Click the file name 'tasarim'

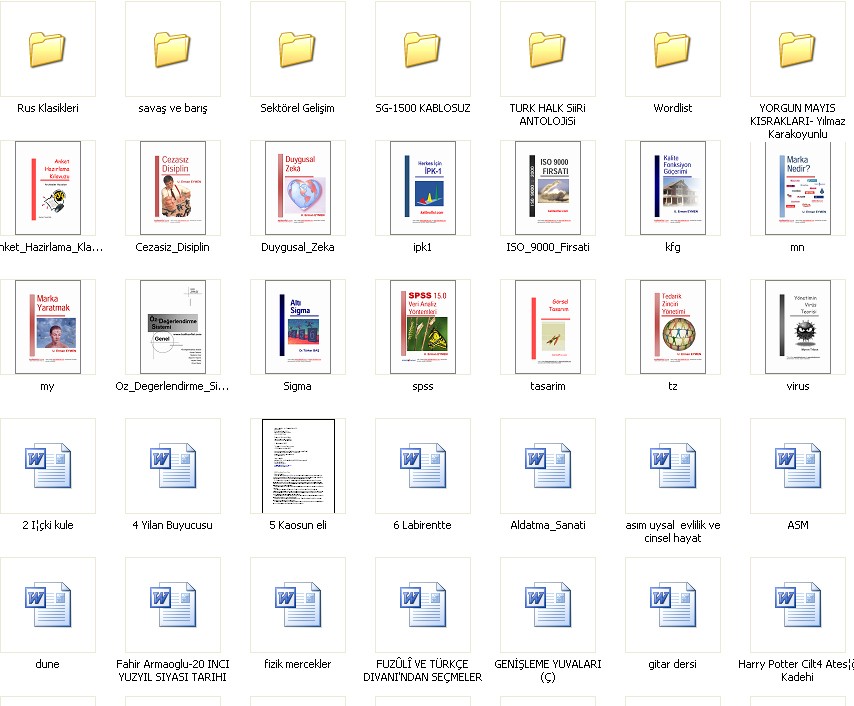(547, 386)
